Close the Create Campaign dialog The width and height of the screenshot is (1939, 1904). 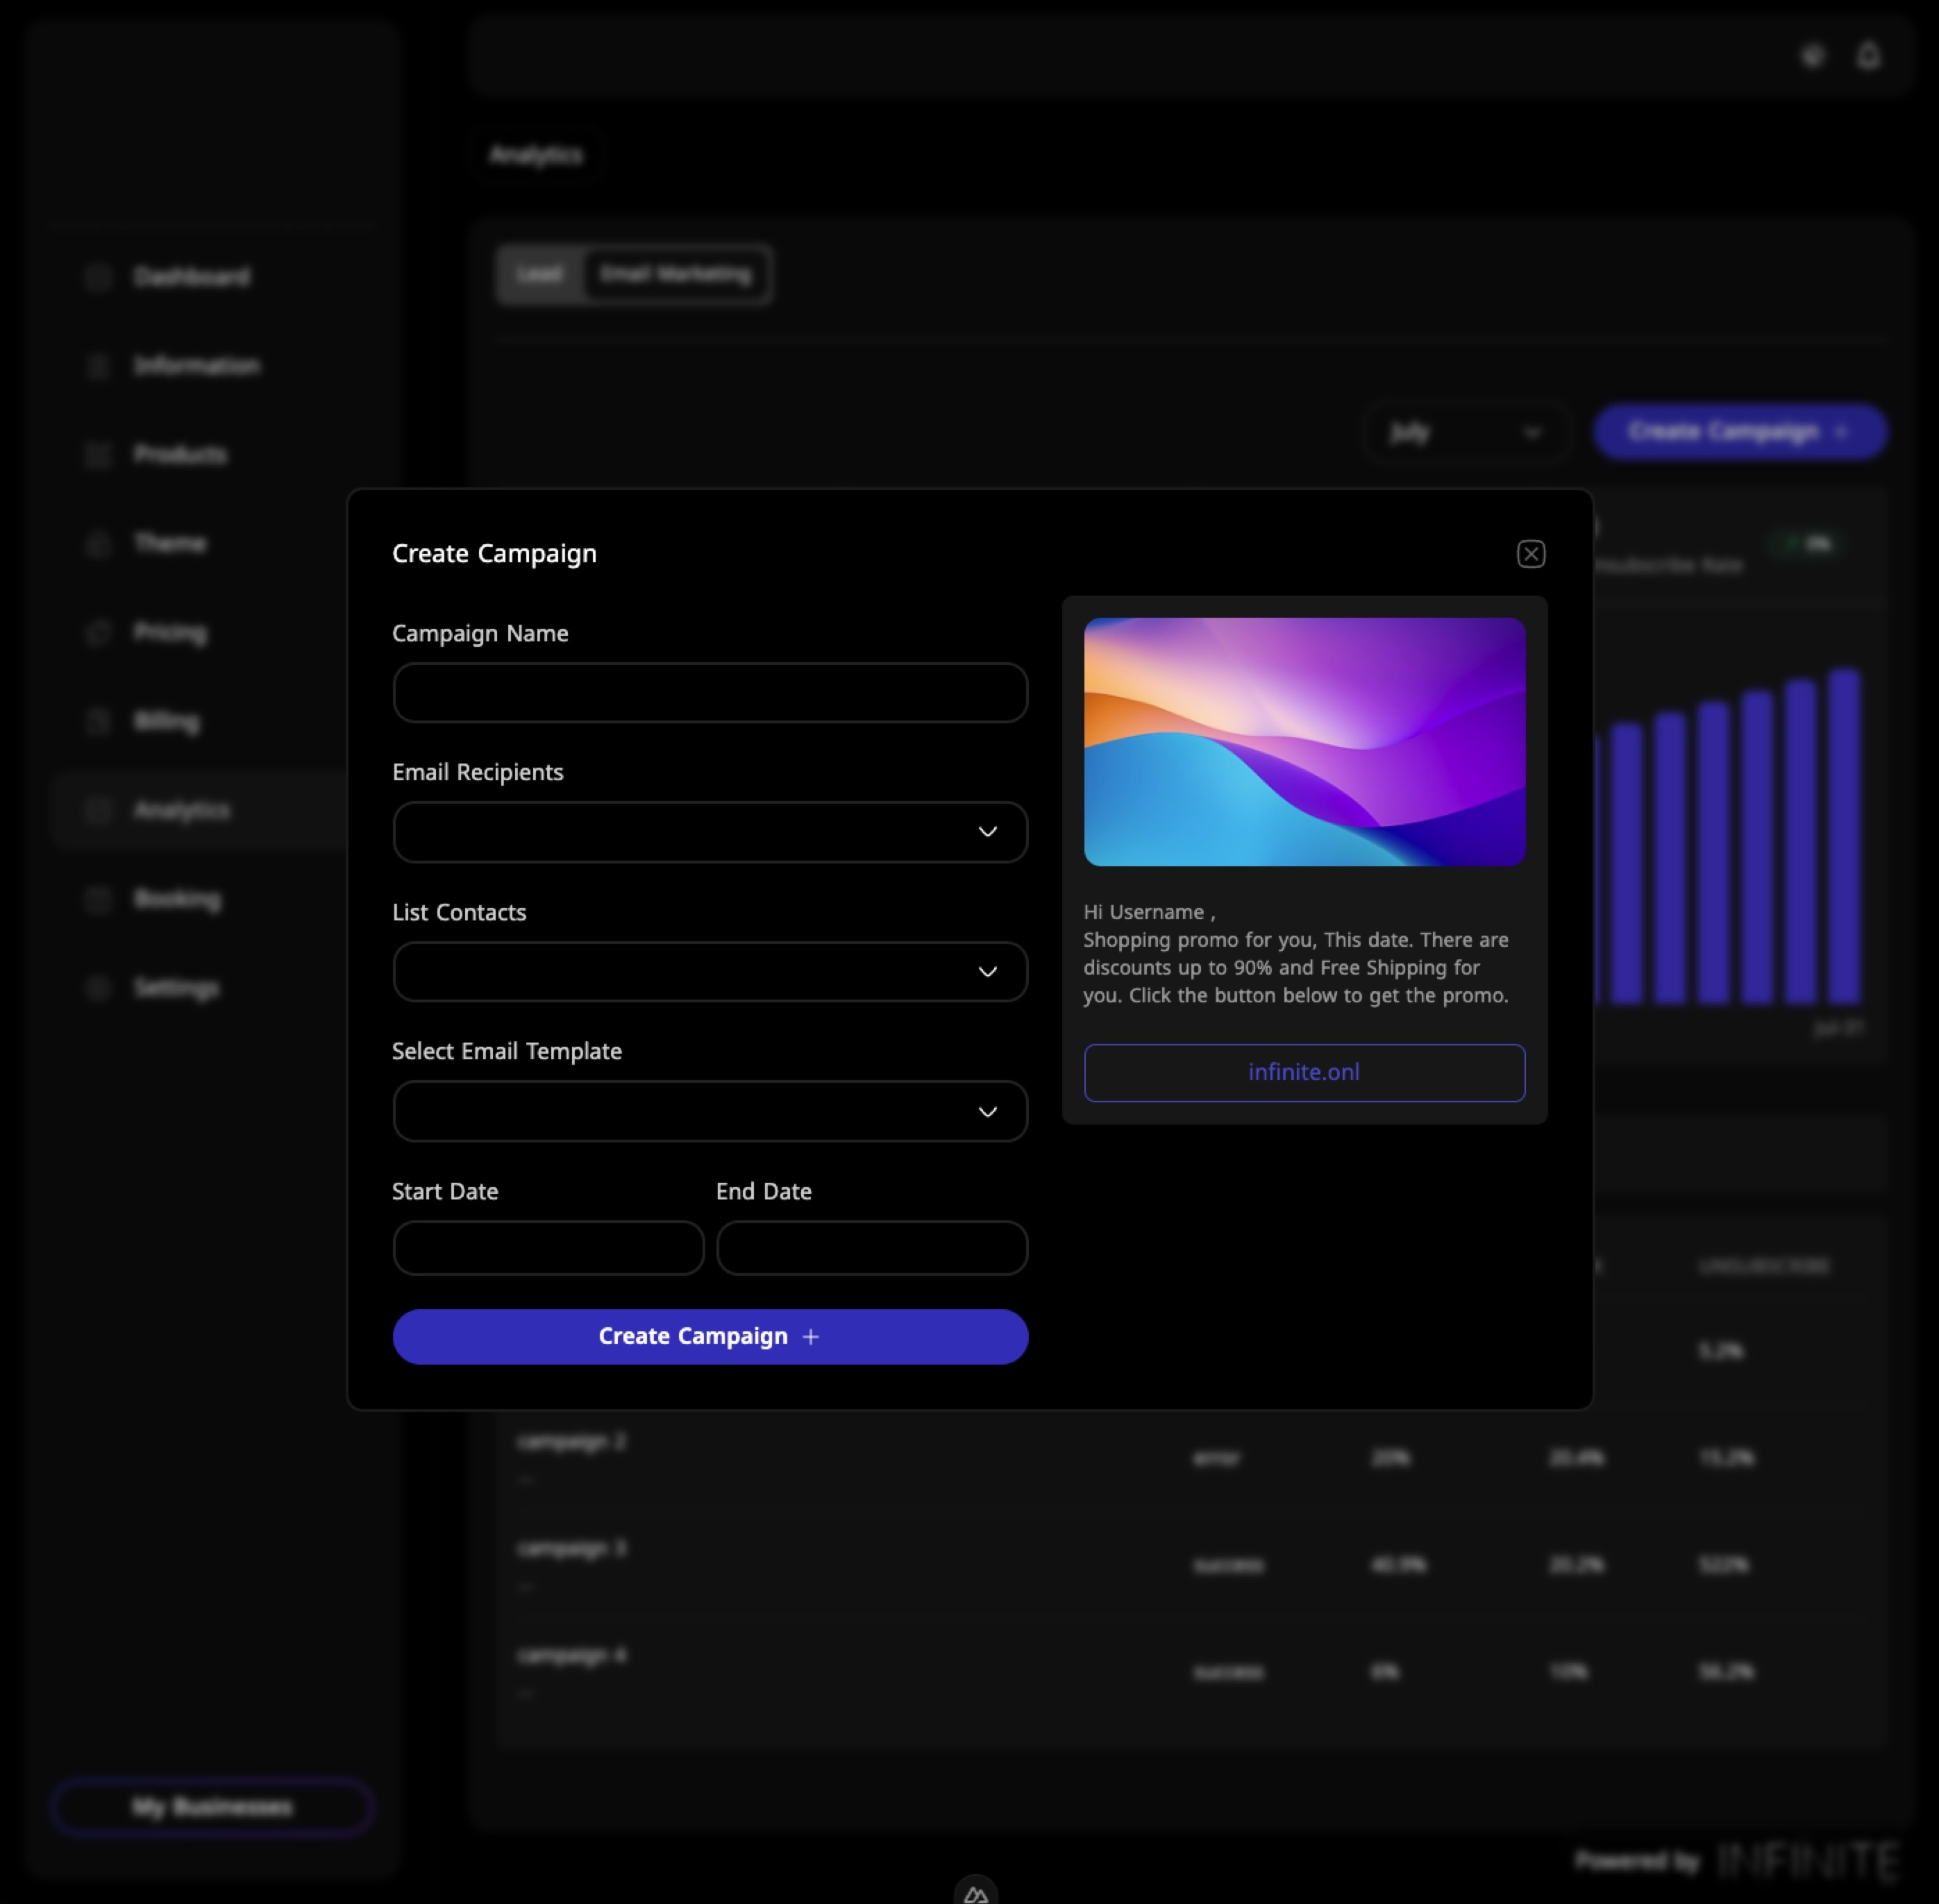click(x=1530, y=554)
